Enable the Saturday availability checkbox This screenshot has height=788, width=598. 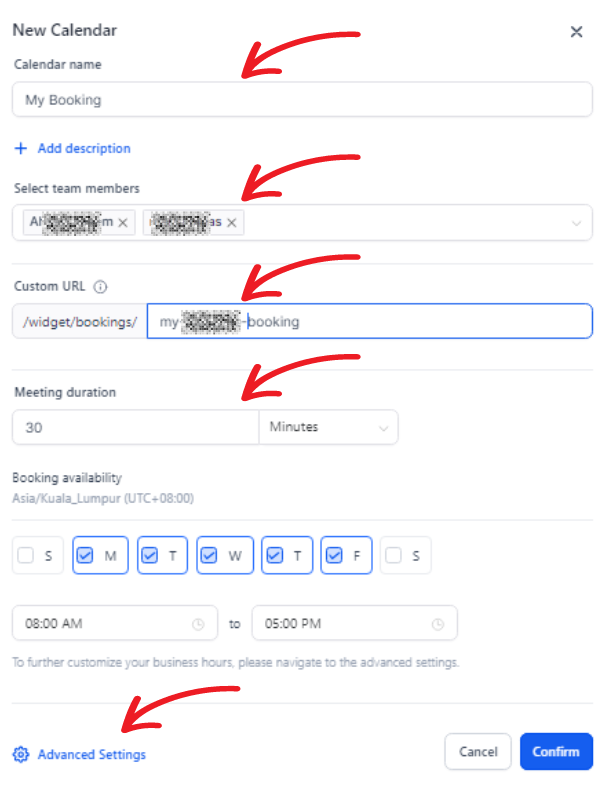pyautogui.click(x=393, y=555)
